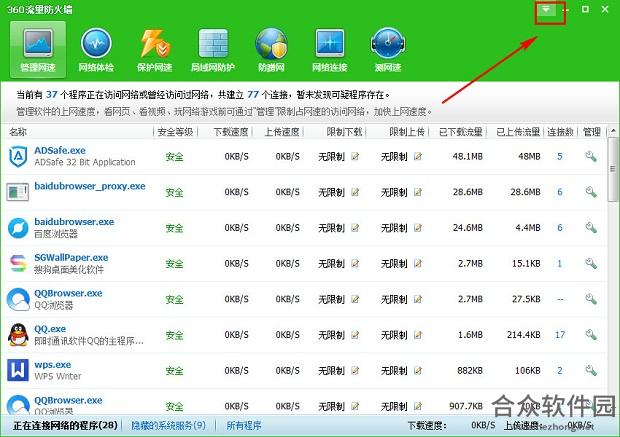Screen dimensions: 620x437
Task: Edit download limit for wps.exe
Action: click(355, 371)
